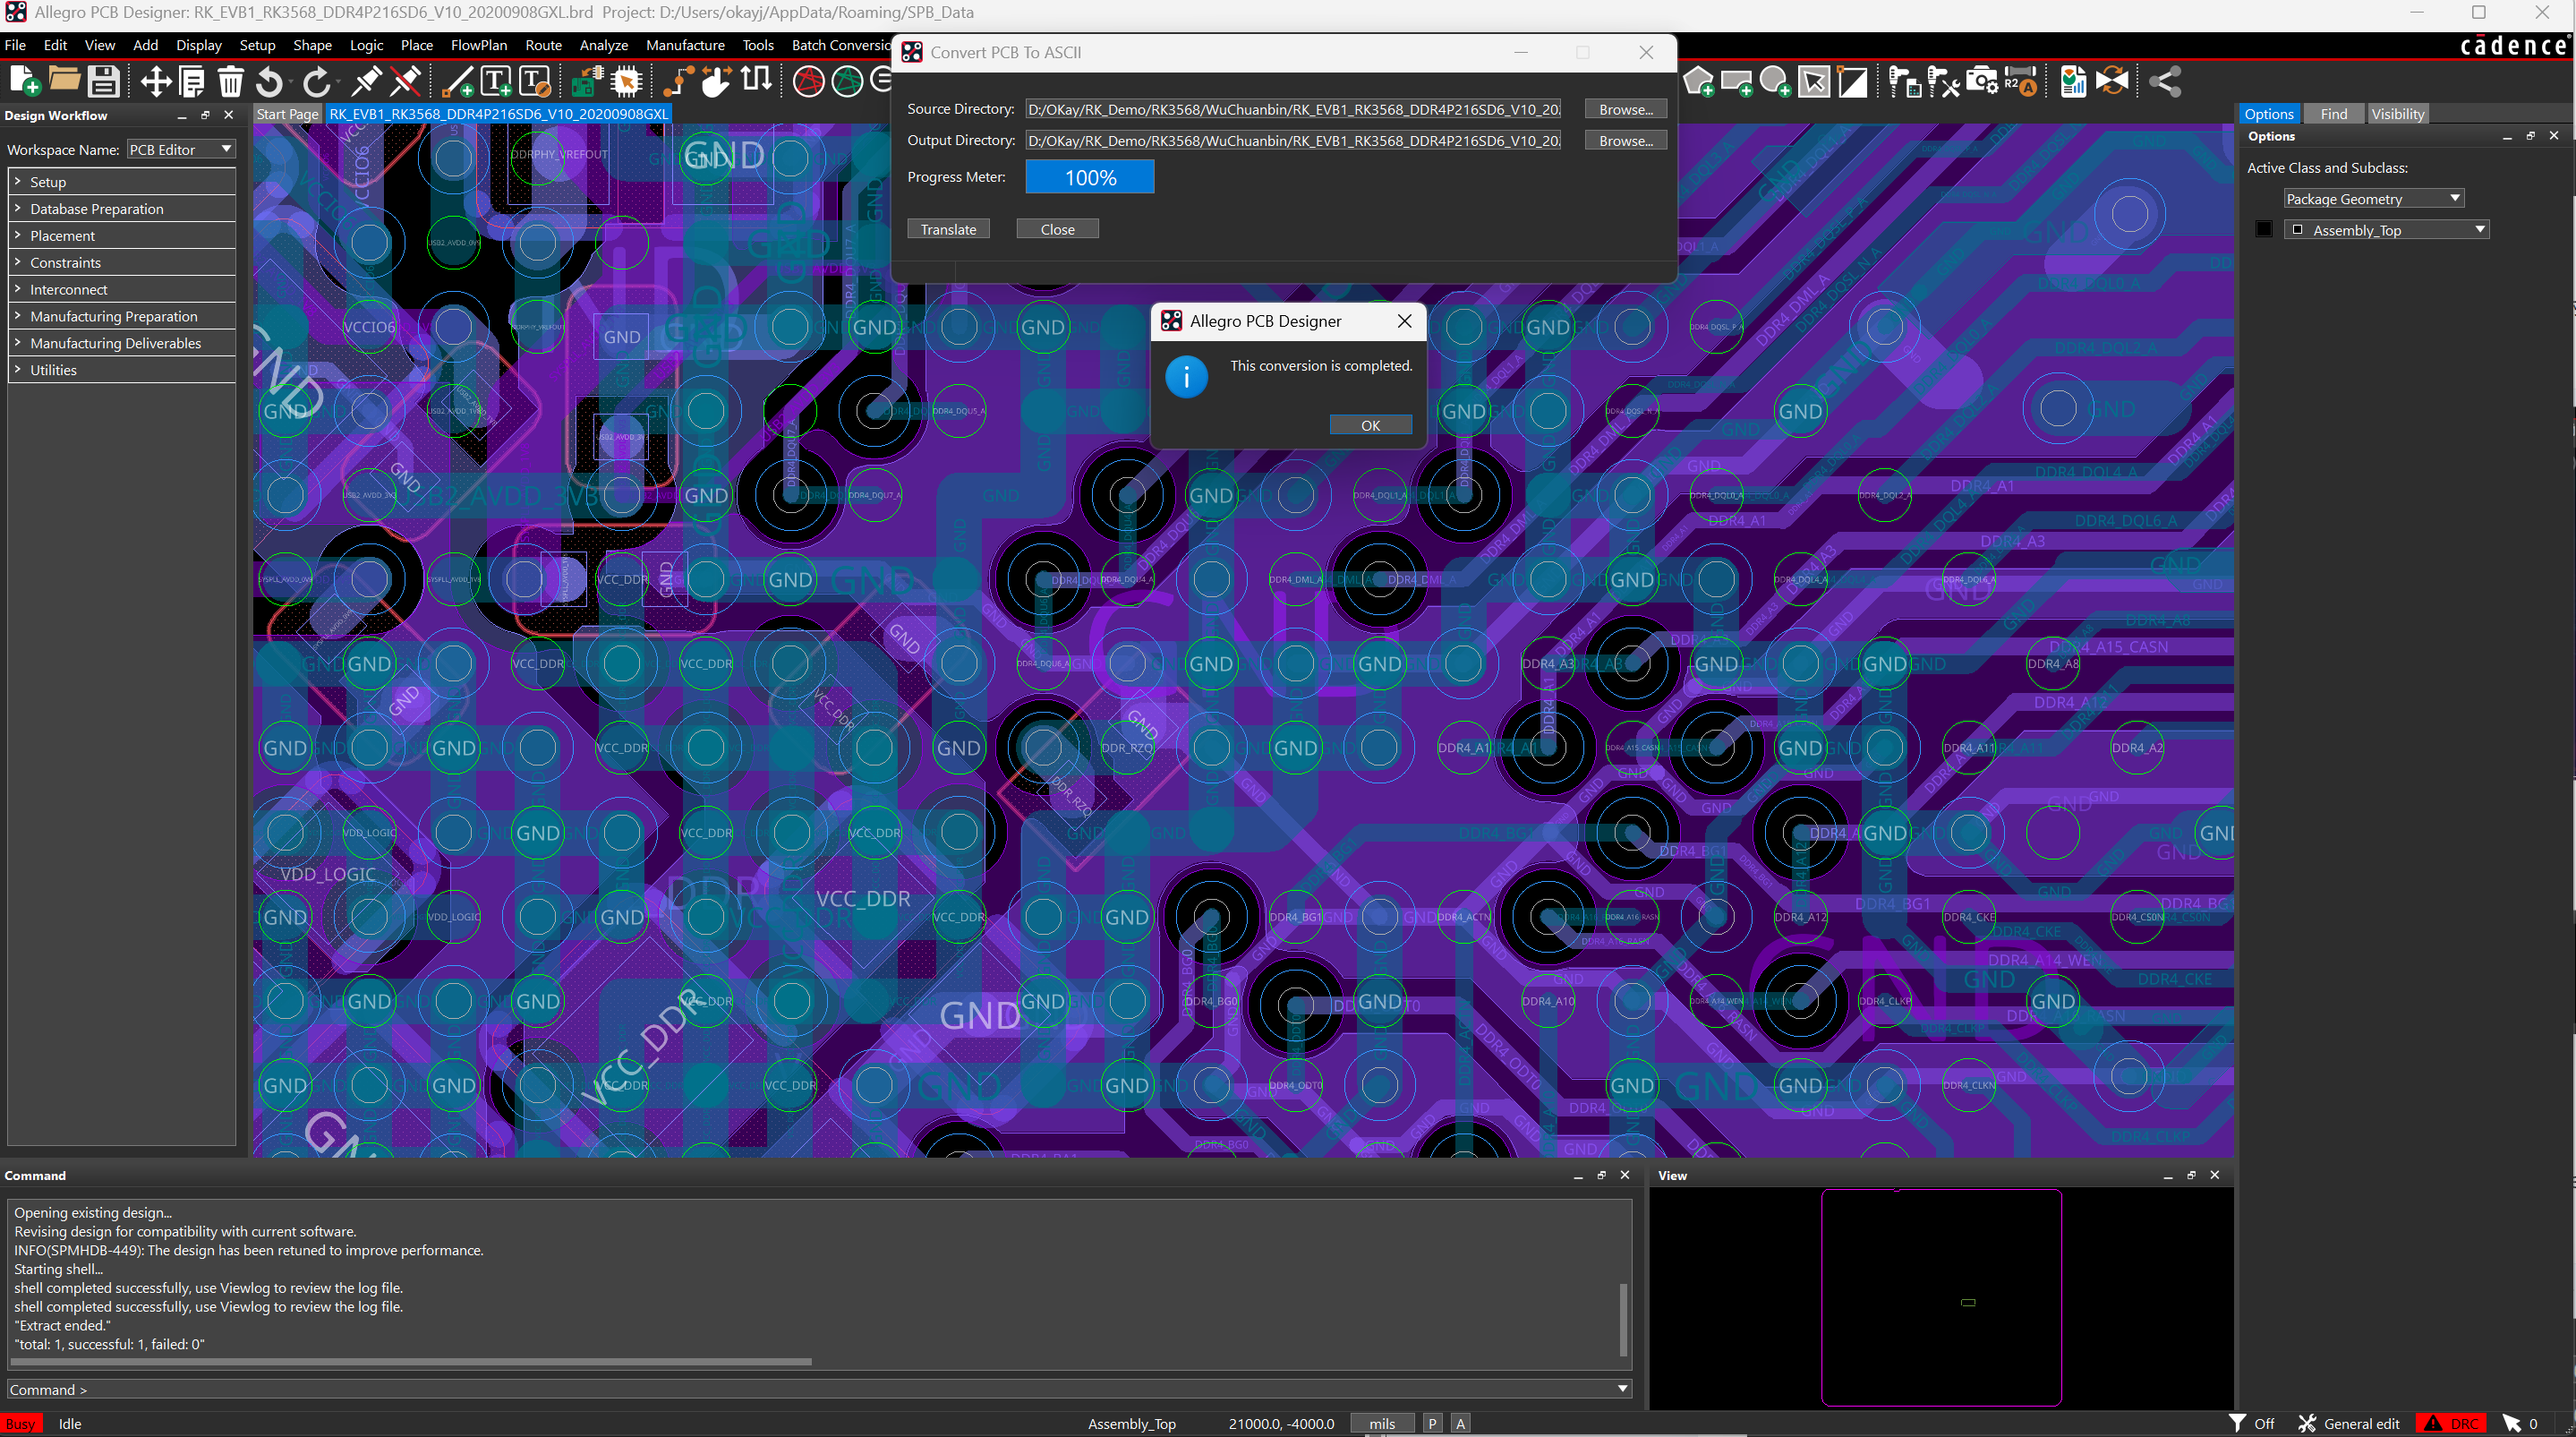Switch to the Visibility tab

2397,114
